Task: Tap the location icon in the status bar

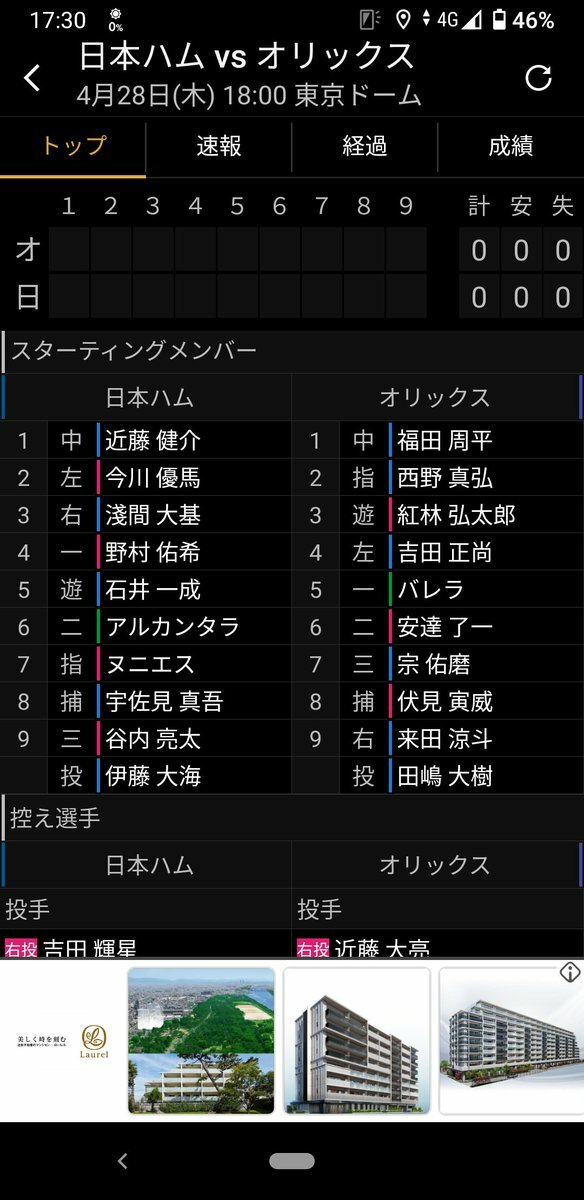Action: point(403,20)
